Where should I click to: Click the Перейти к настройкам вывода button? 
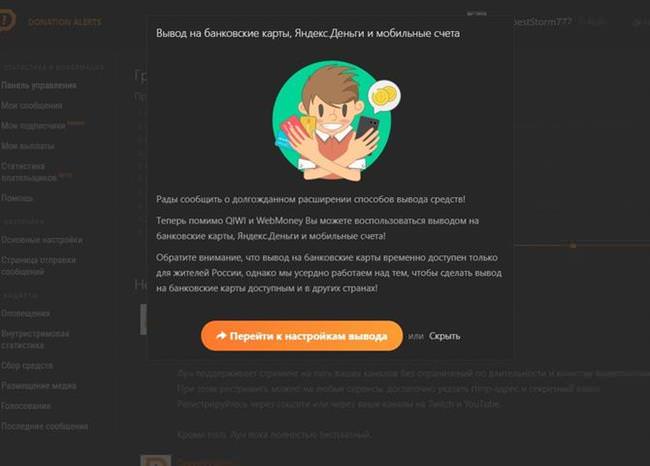coord(302,336)
